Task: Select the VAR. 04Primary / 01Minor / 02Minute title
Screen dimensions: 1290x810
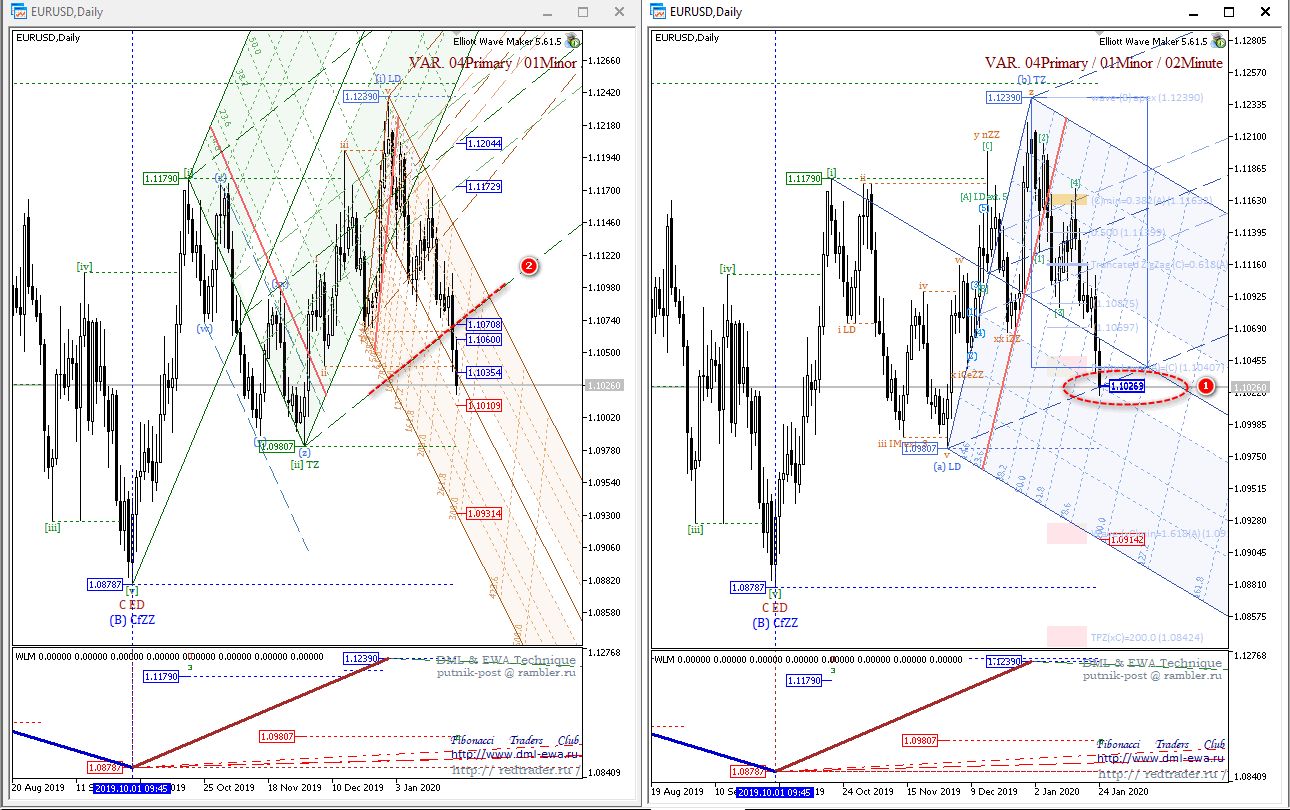Action: pyautogui.click(x=1103, y=63)
